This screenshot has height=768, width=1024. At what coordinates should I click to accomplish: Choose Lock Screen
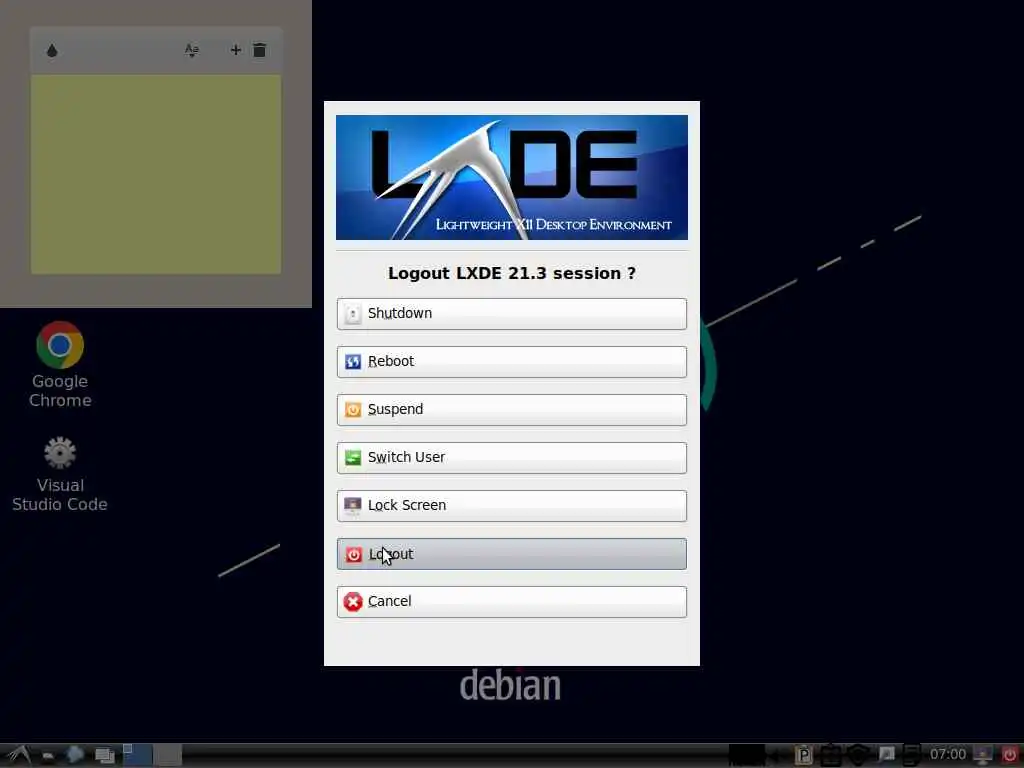pyautogui.click(x=511, y=505)
